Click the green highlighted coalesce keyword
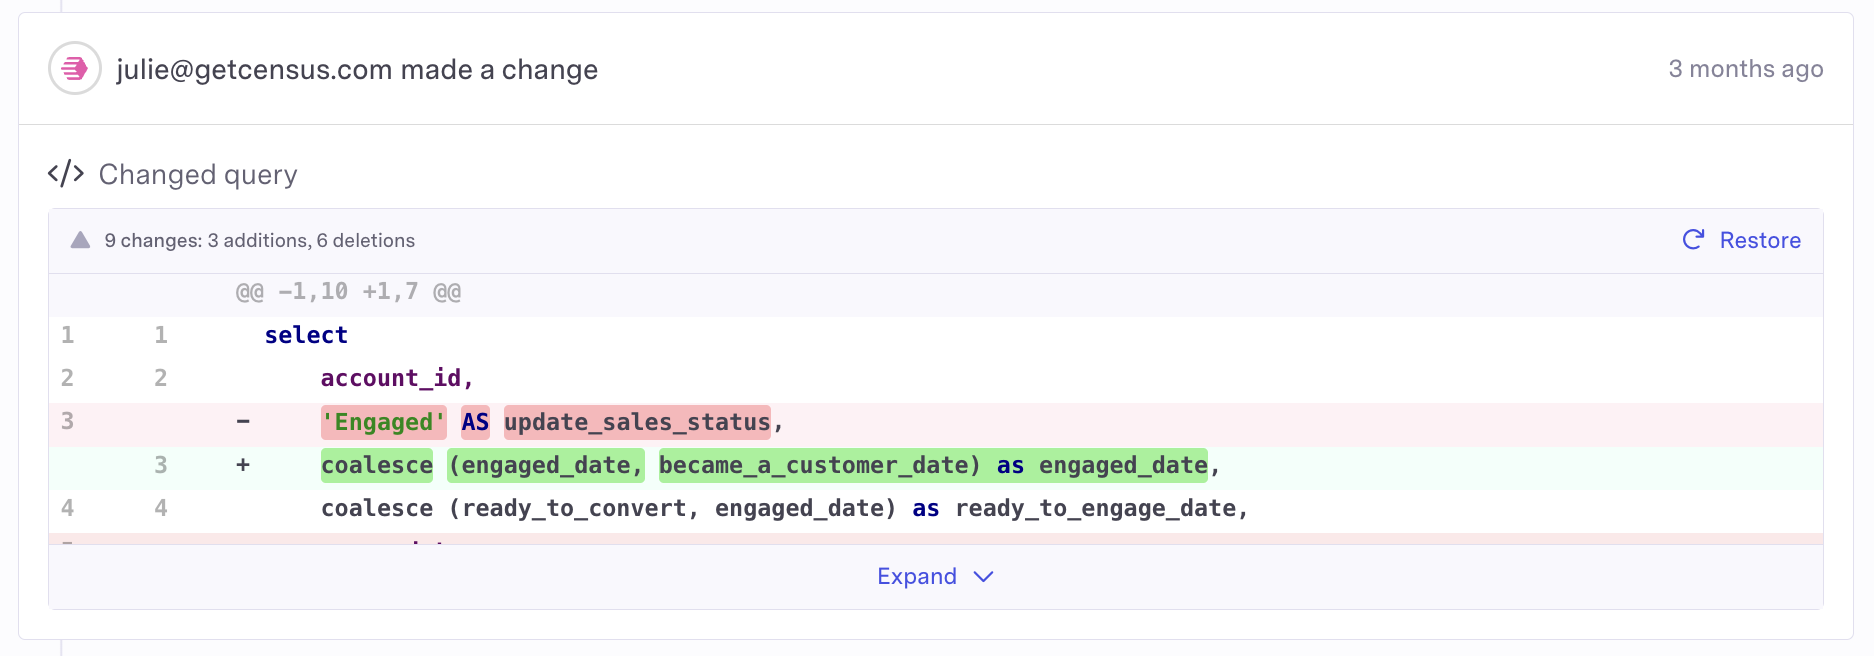Image resolution: width=1874 pixels, height=656 pixels. [x=377, y=465]
